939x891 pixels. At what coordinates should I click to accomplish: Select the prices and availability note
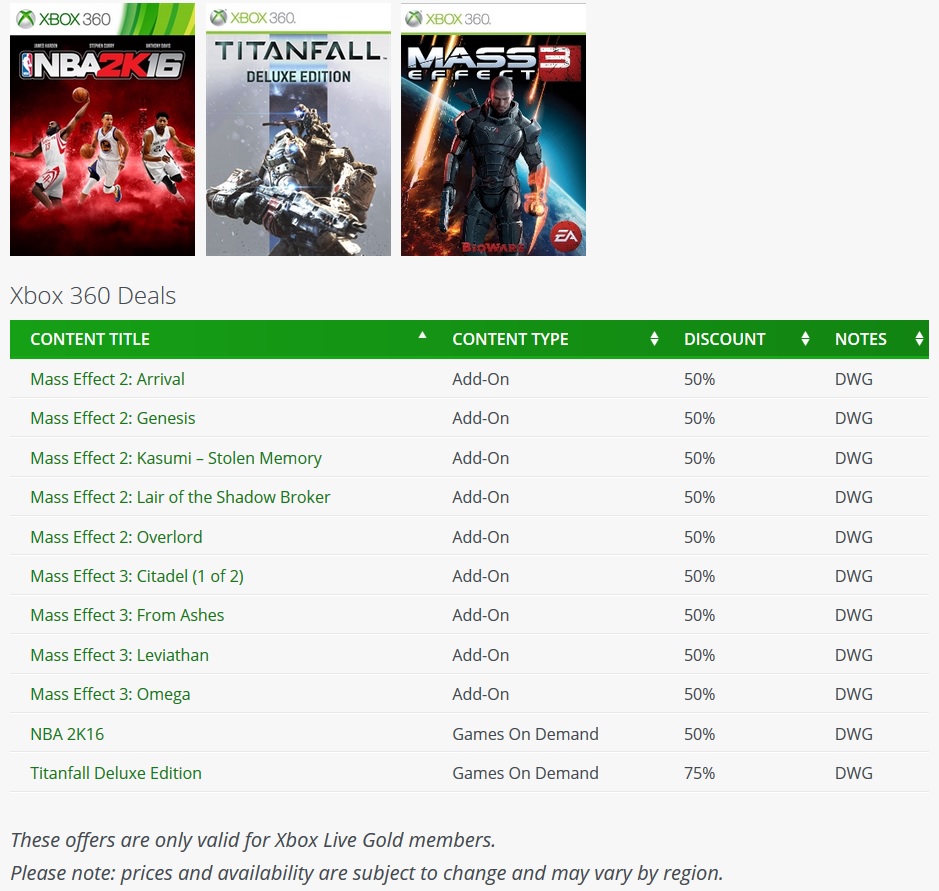(366, 873)
